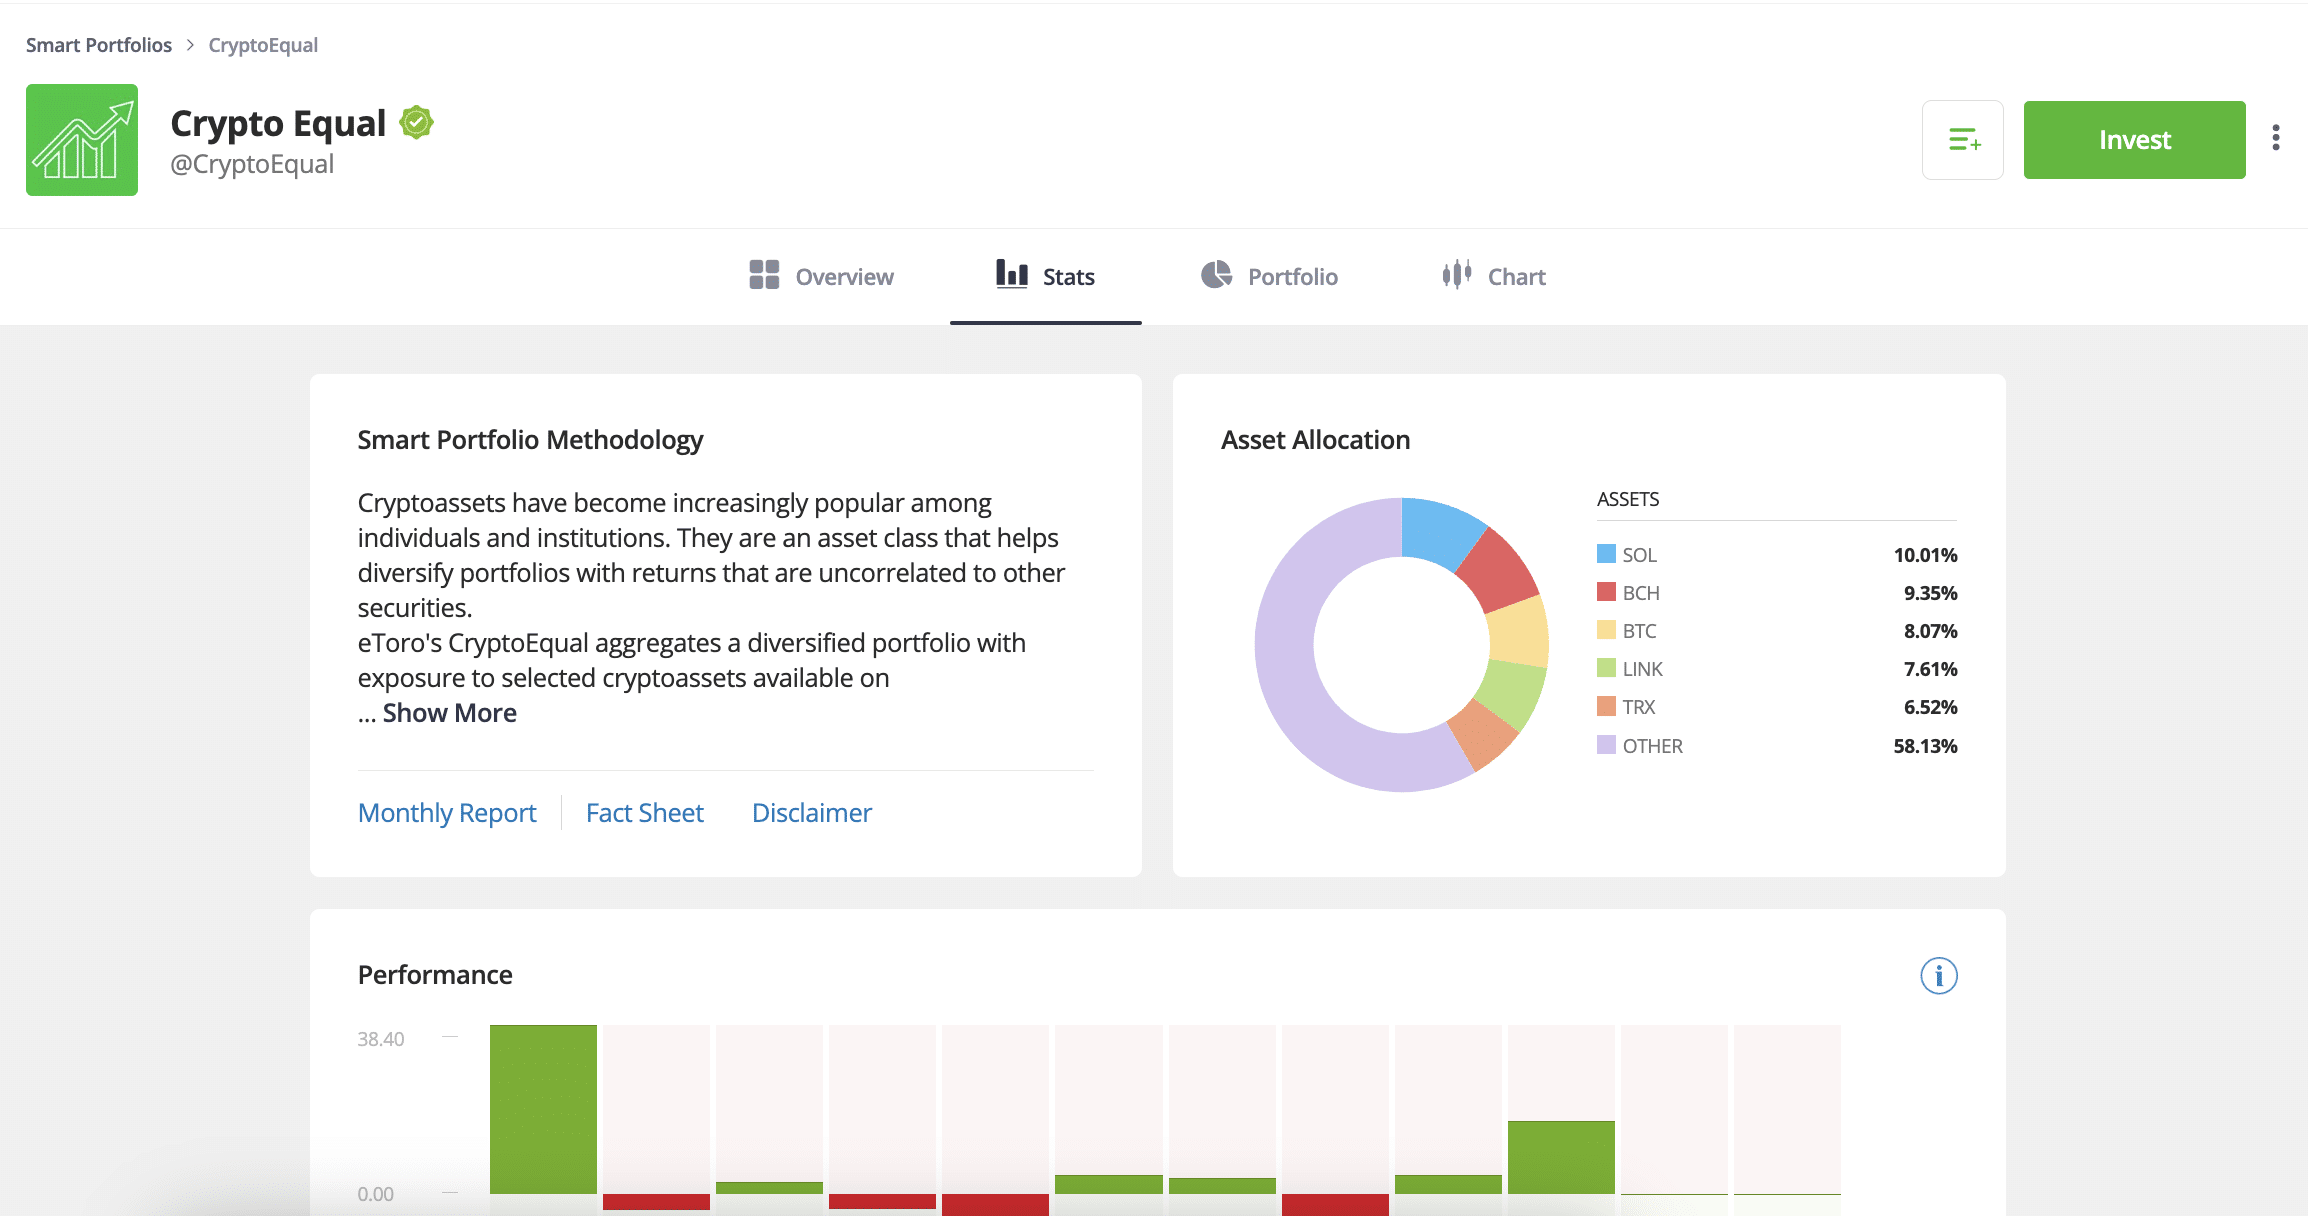Click the OTHER purple color swatch
Viewport: 2308px width, 1216px height.
[x=1606, y=745]
